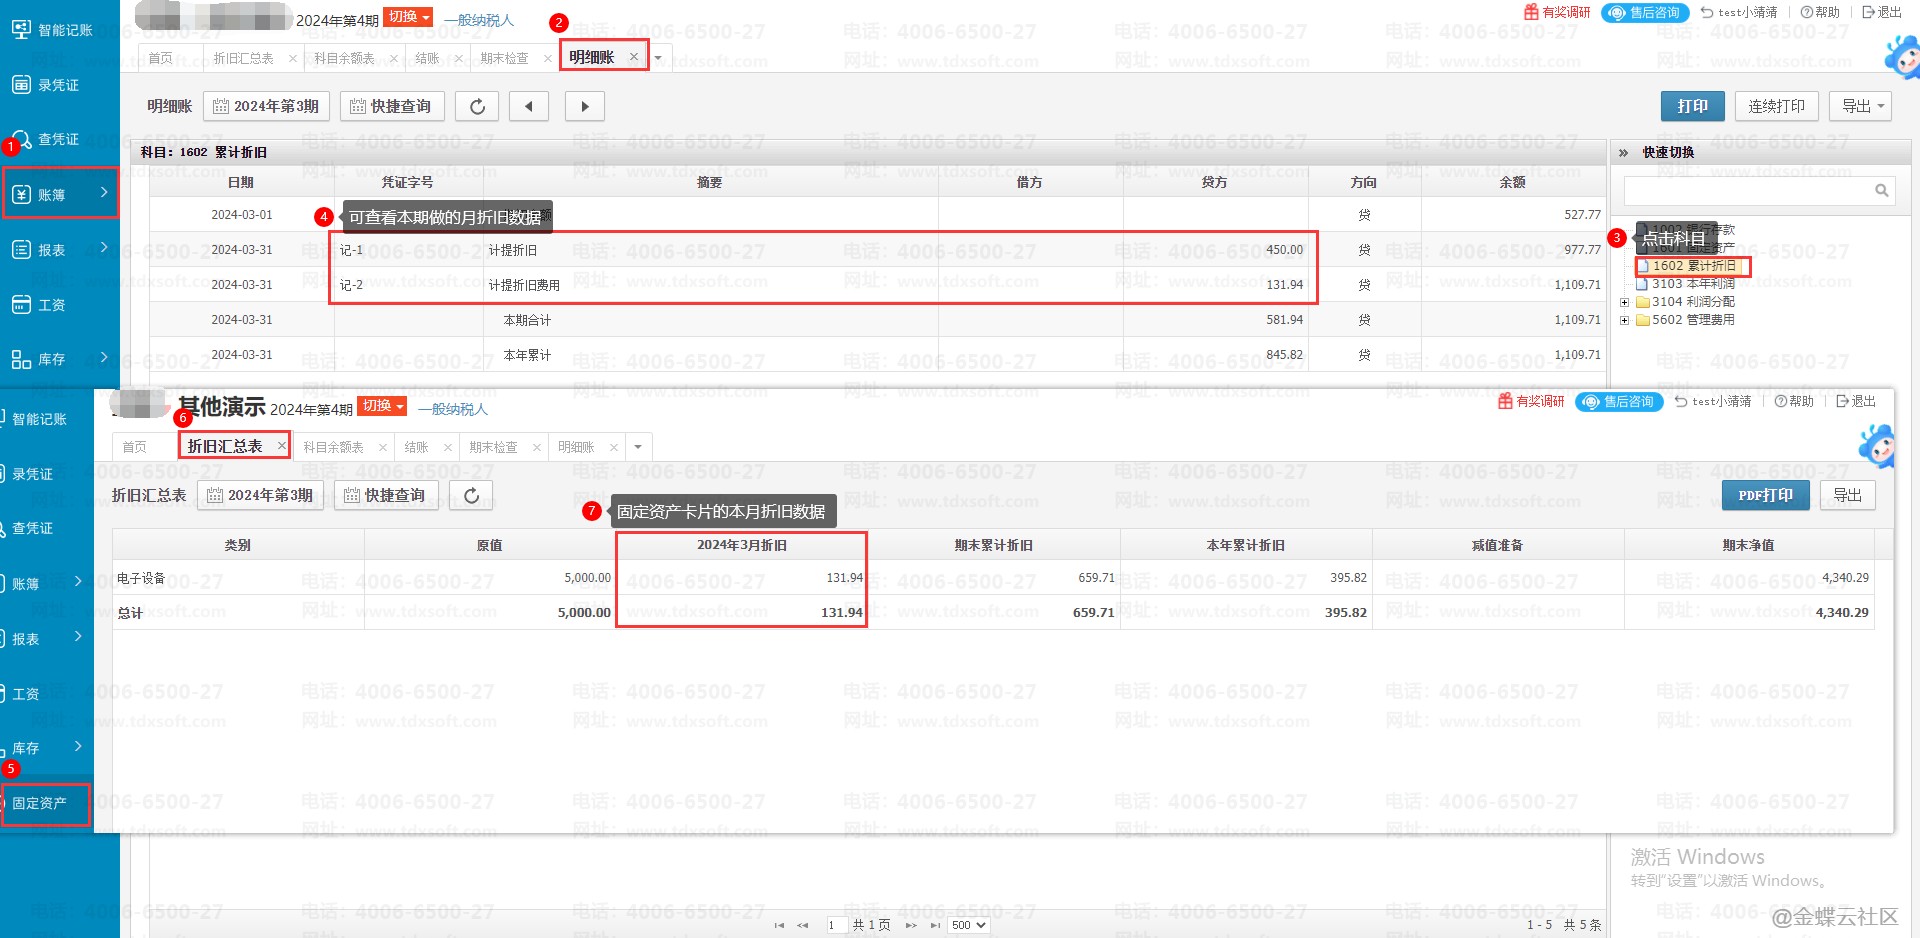Image resolution: width=1920 pixels, height=938 pixels.
Task: Open the tab list dropdown beside 明细账 tab
Action: (658, 58)
